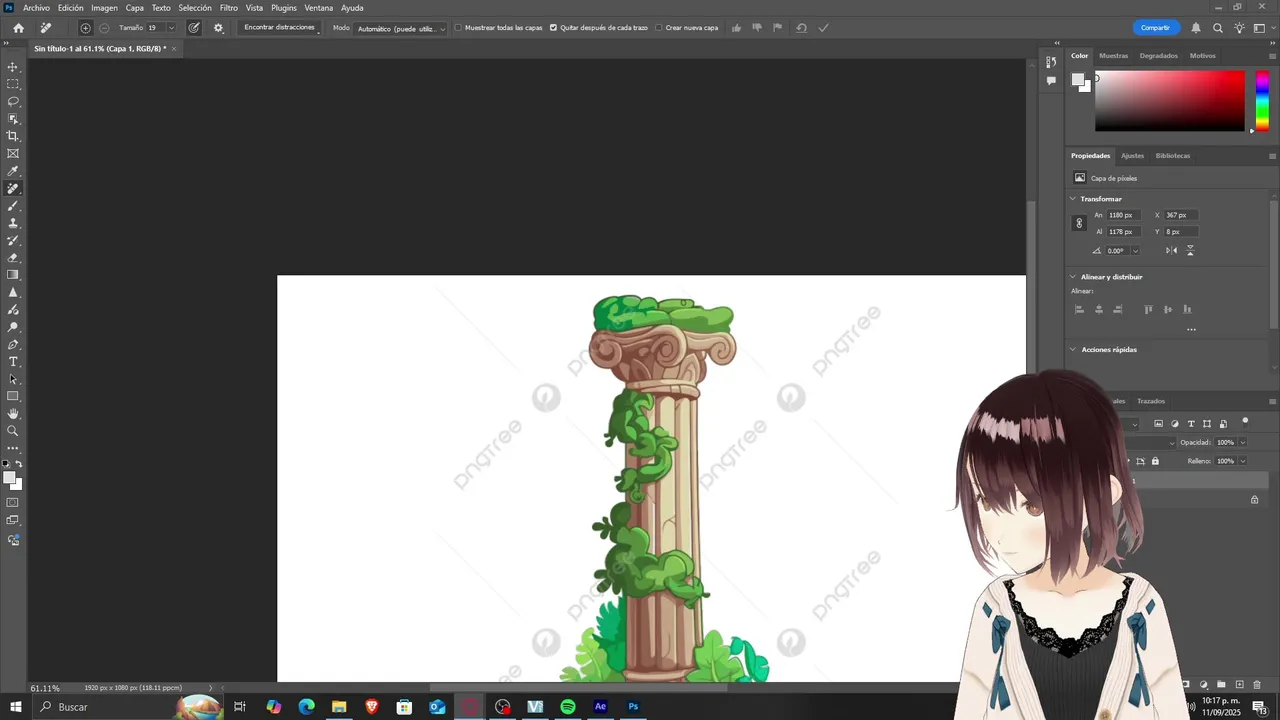The height and width of the screenshot is (720, 1280).
Task: Click the X position input field
Action: pos(1181,215)
